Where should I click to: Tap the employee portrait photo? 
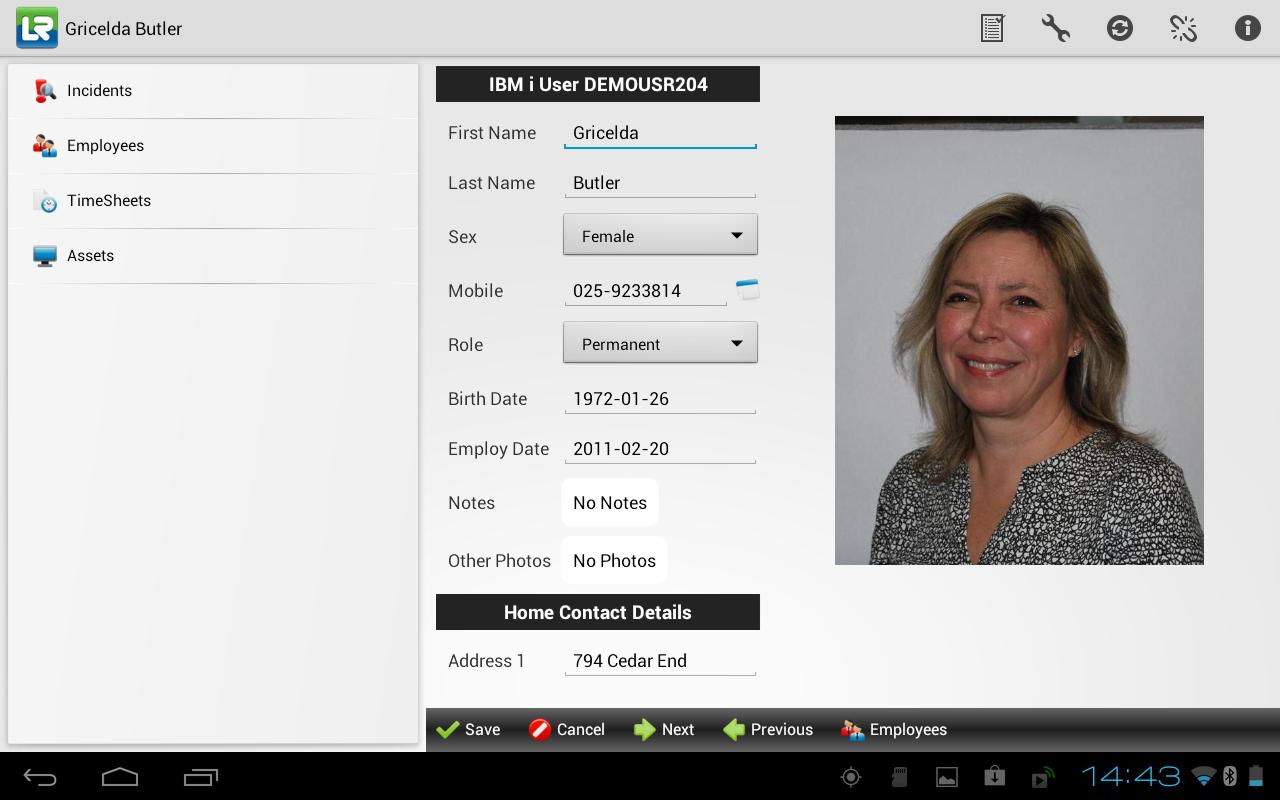(x=1019, y=340)
